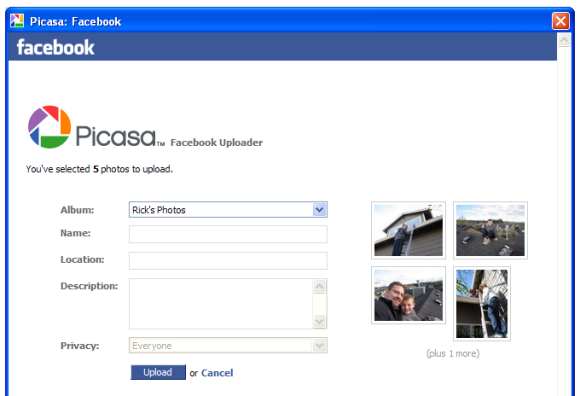The width and height of the screenshot is (580, 396).
Task: Open the Privacy dropdown set to Everyone
Action: coord(228,345)
